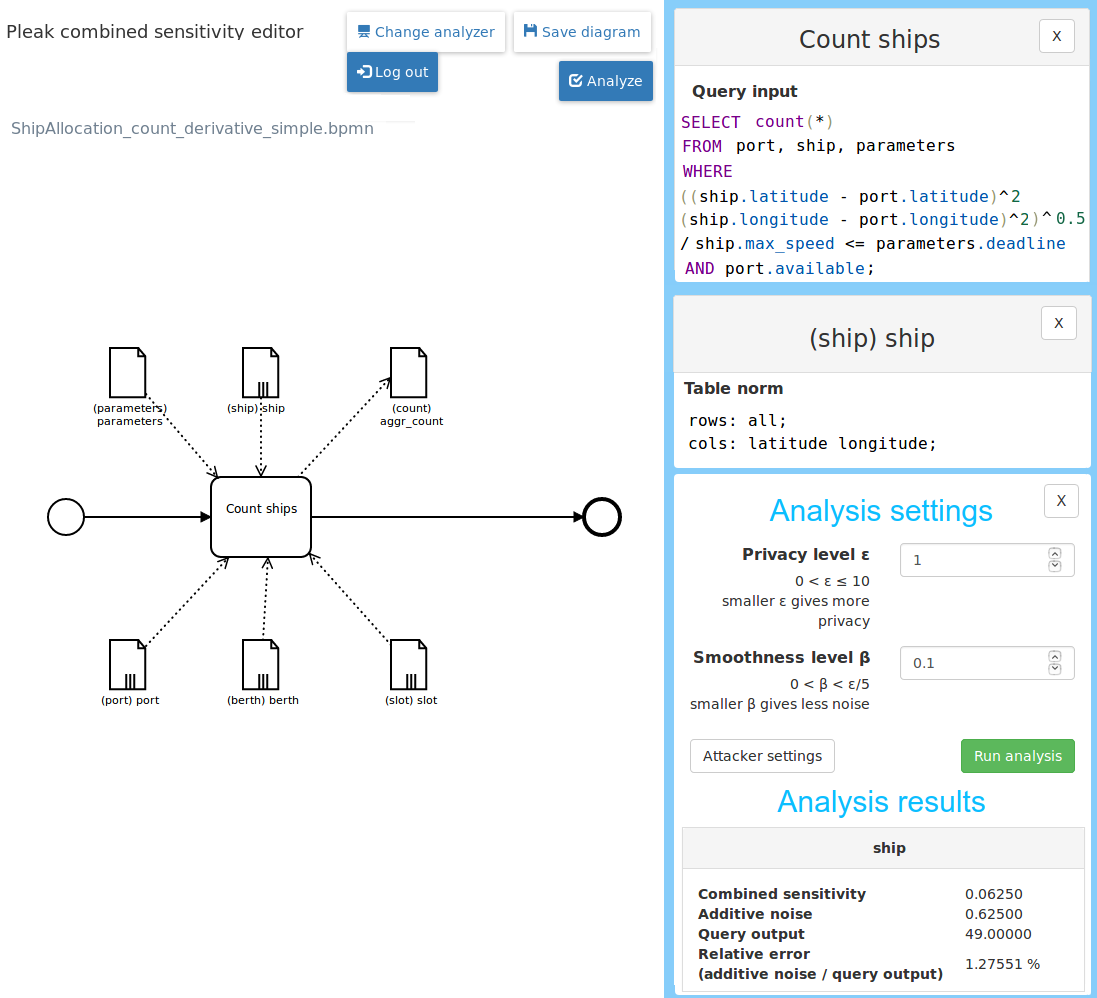Select the port data store icon
The width and height of the screenshot is (1097, 998).
[x=128, y=665]
